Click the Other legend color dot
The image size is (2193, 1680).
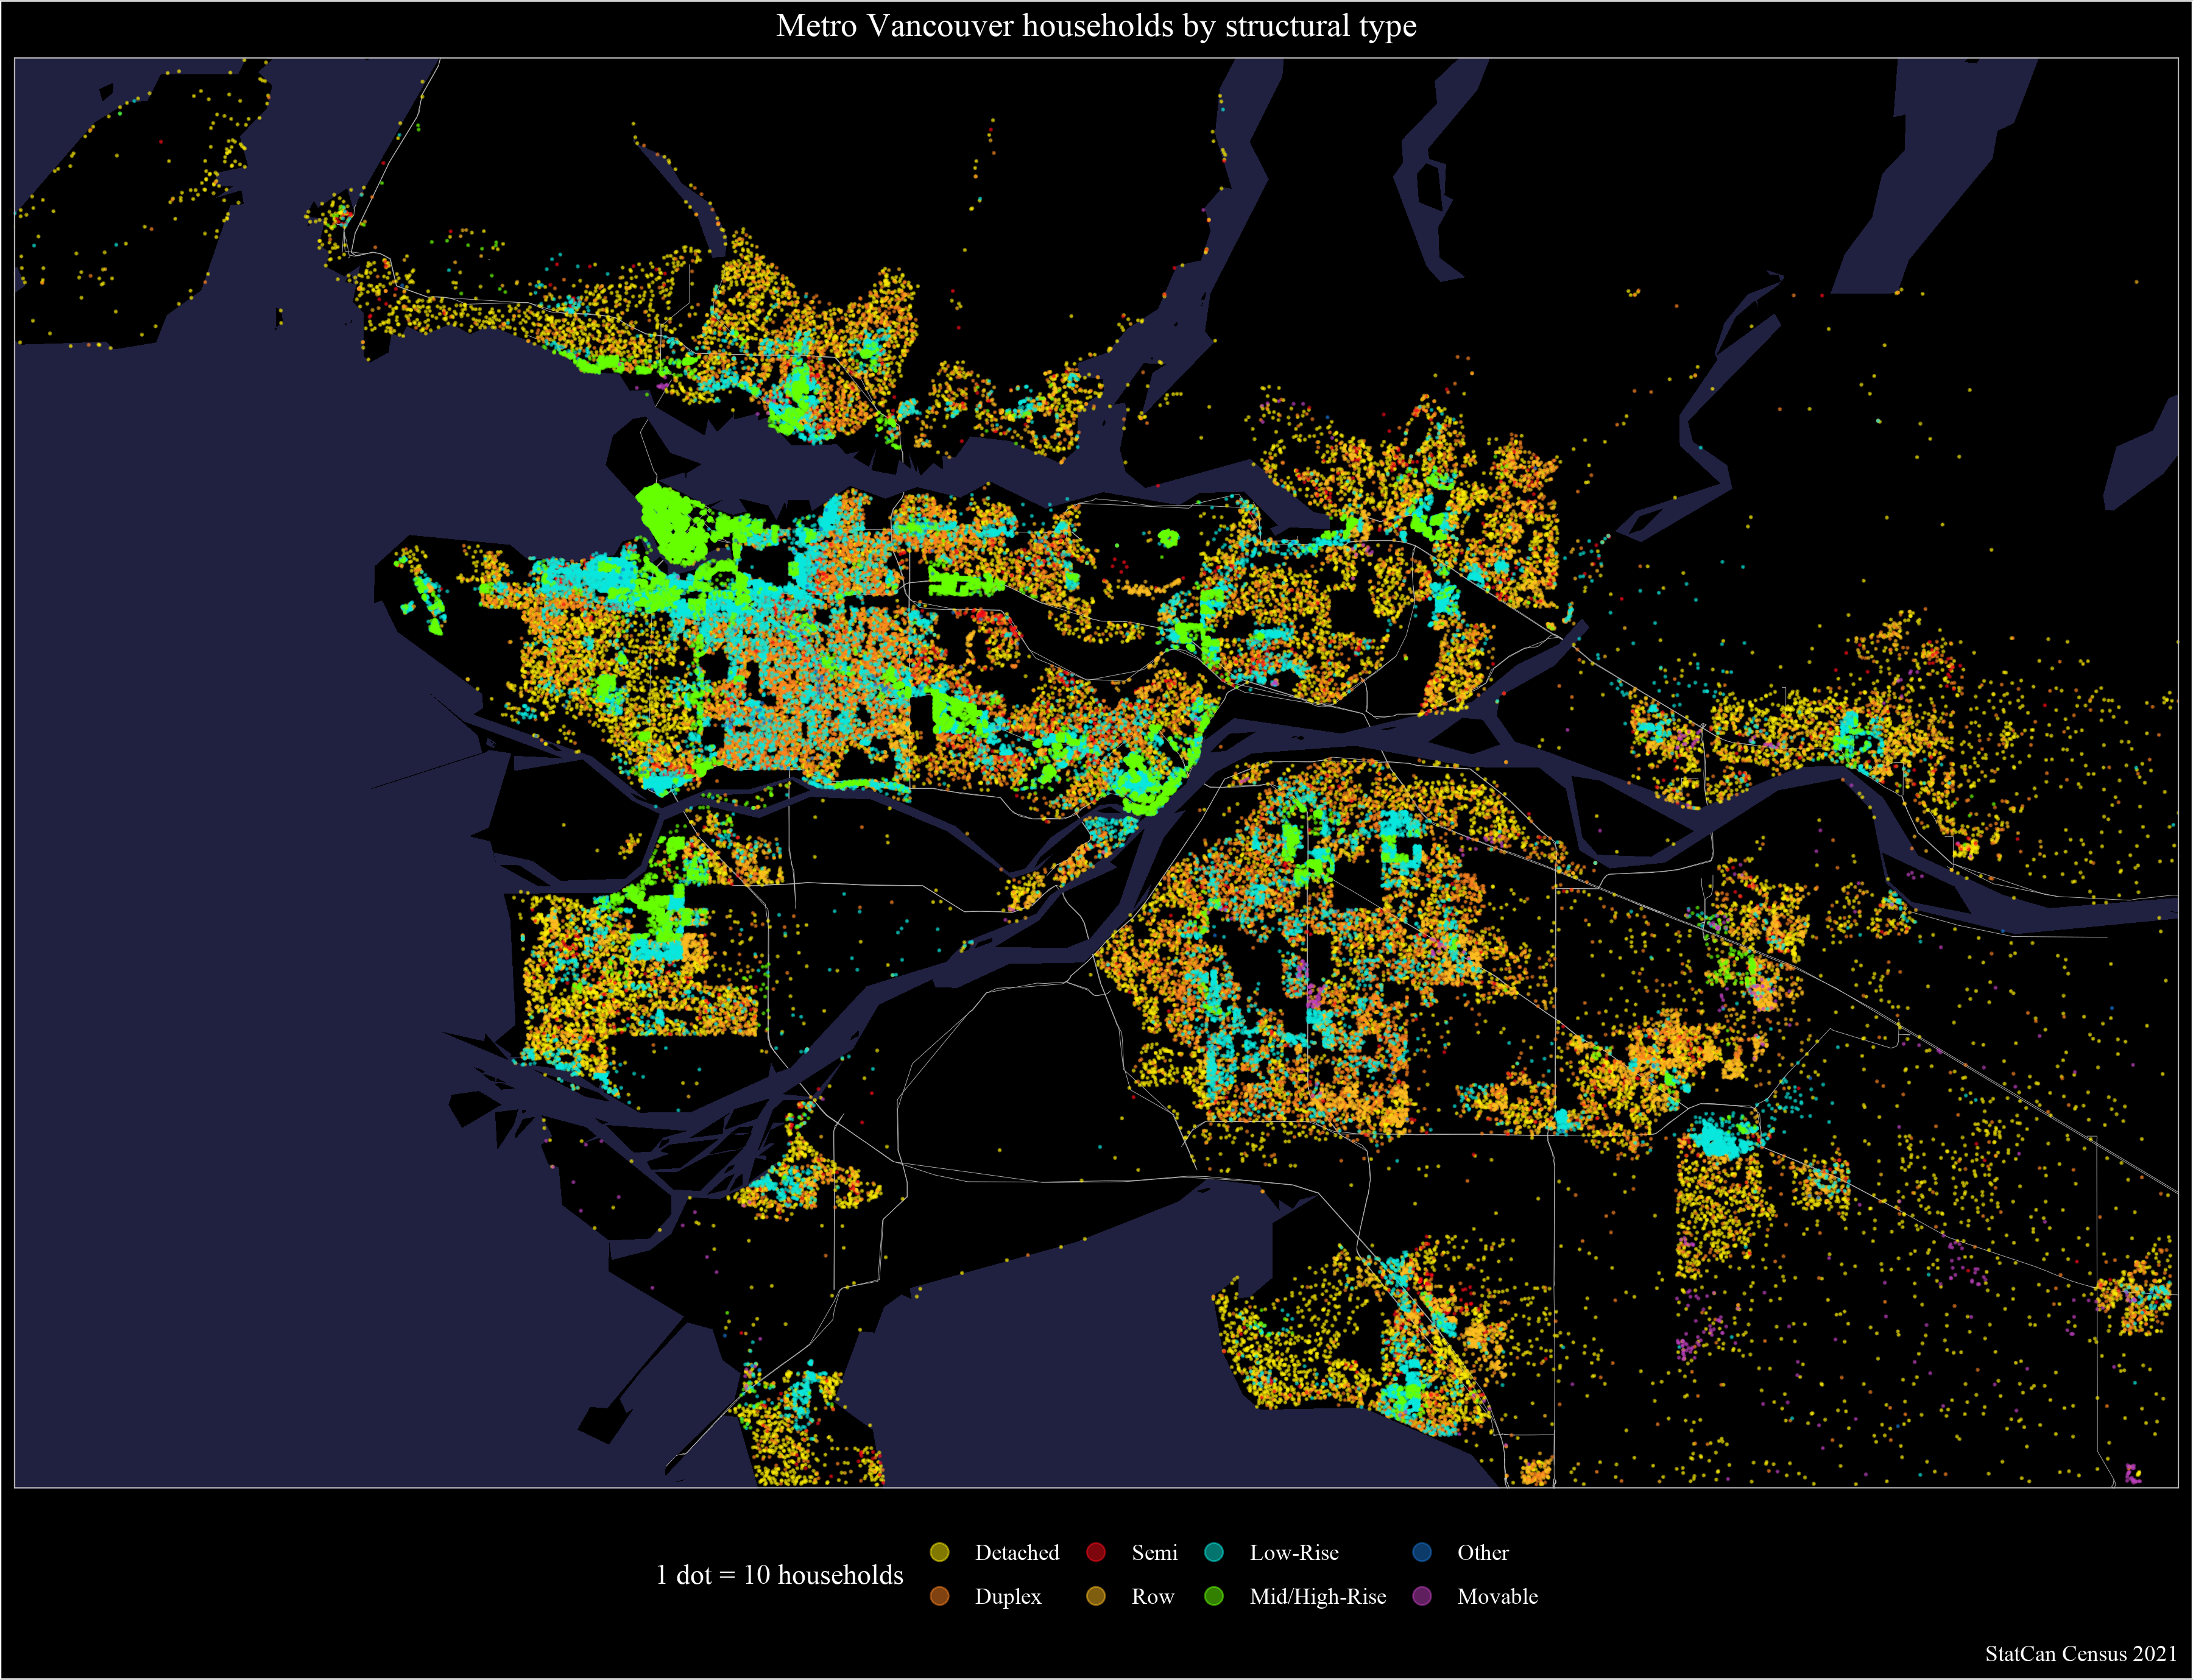(x=1422, y=1552)
